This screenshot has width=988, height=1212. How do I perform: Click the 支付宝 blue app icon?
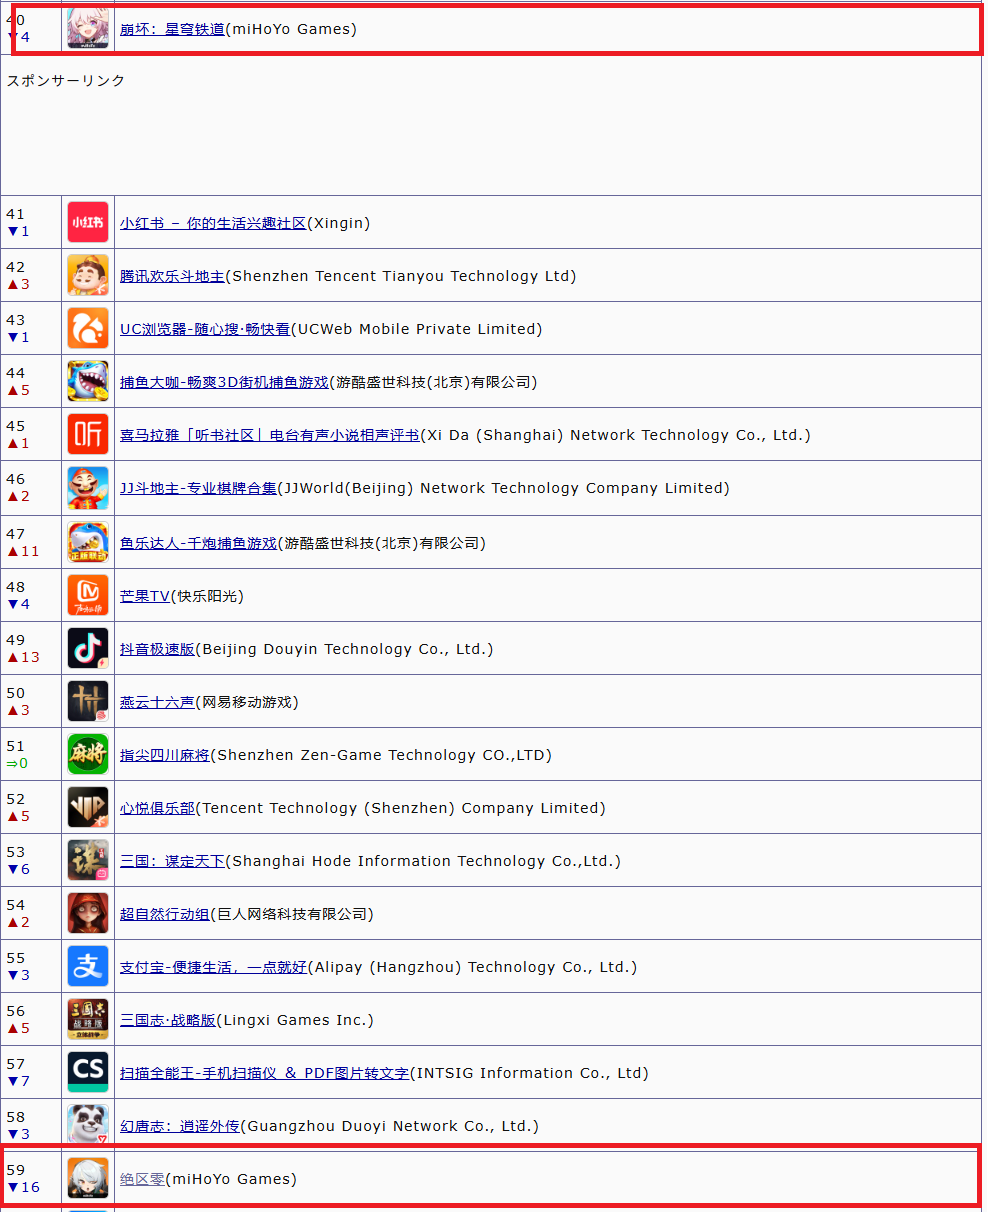pyautogui.click(x=88, y=966)
